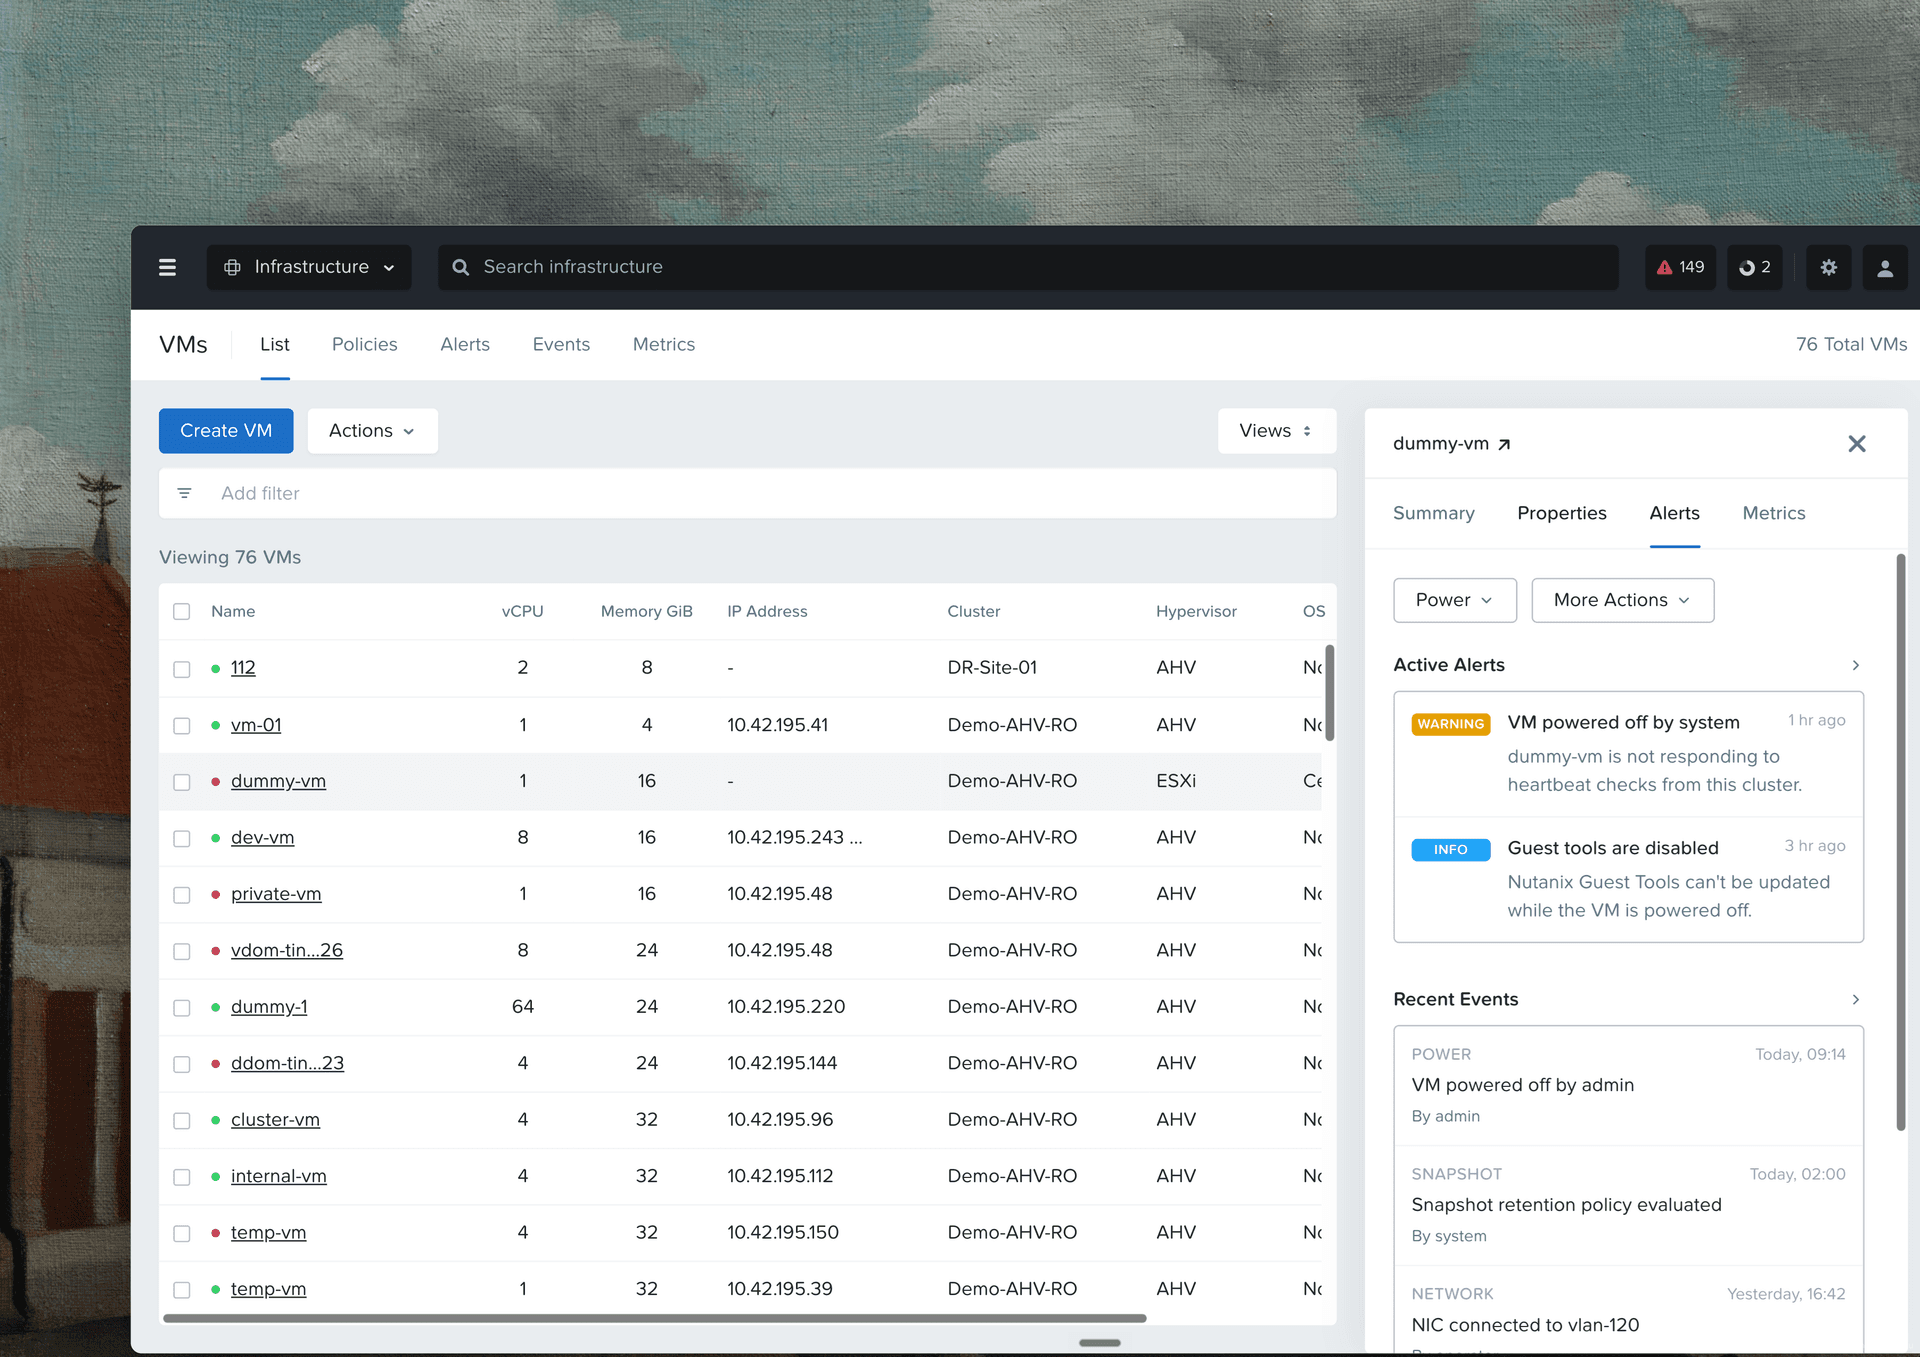
Task: Click the Create VM button
Action: [x=226, y=431]
